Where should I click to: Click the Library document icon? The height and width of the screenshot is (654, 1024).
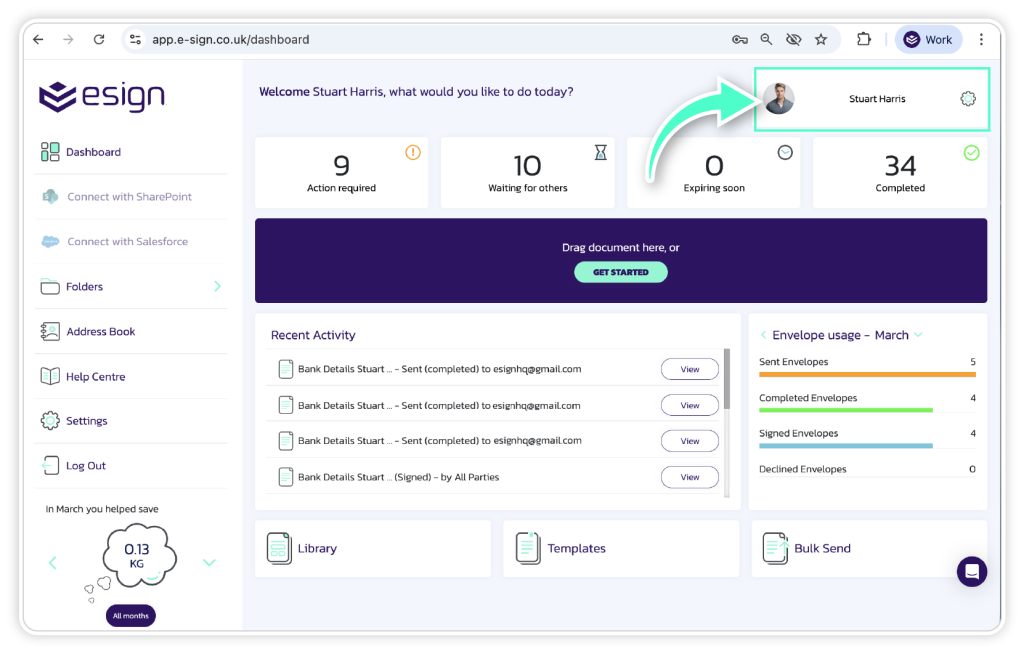point(279,548)
